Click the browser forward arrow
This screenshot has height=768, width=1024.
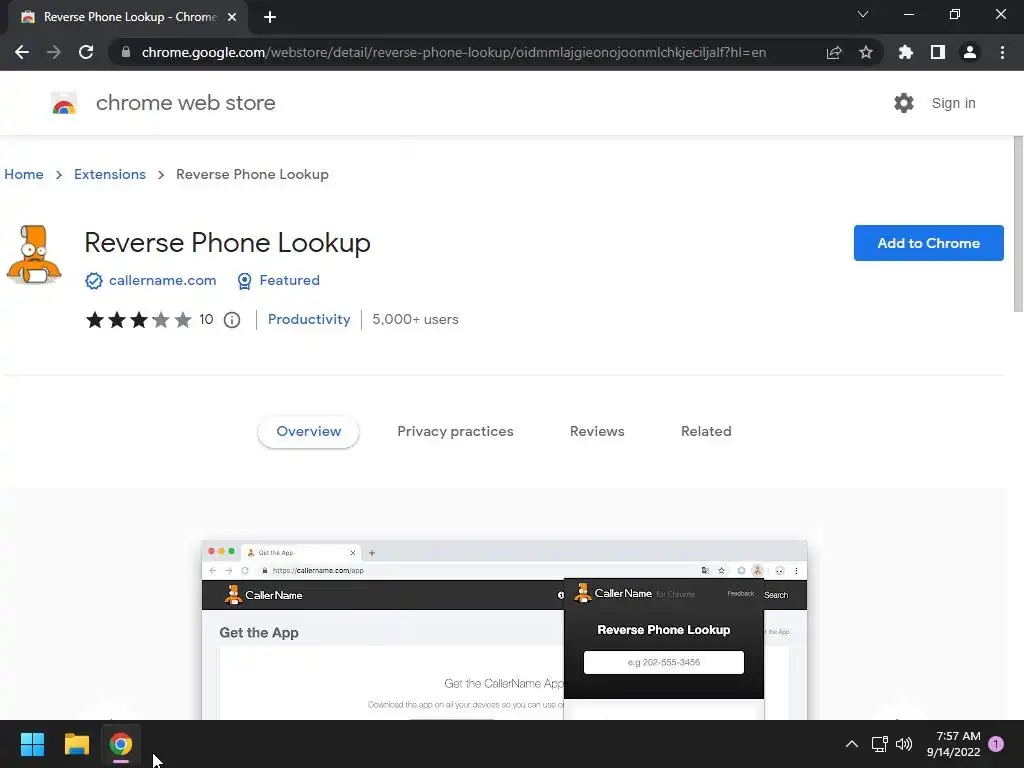pyautogui.click(x=54, y=52)
